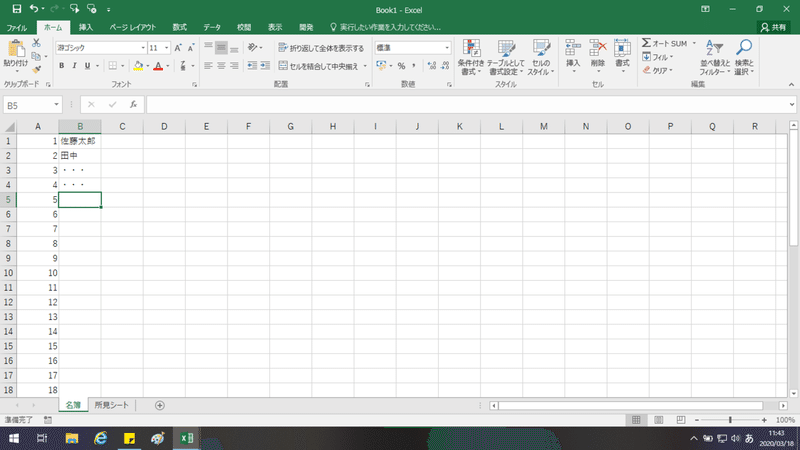Click the red font color swatch
This screenshot has height=450, width=800.
coord(158,66)
